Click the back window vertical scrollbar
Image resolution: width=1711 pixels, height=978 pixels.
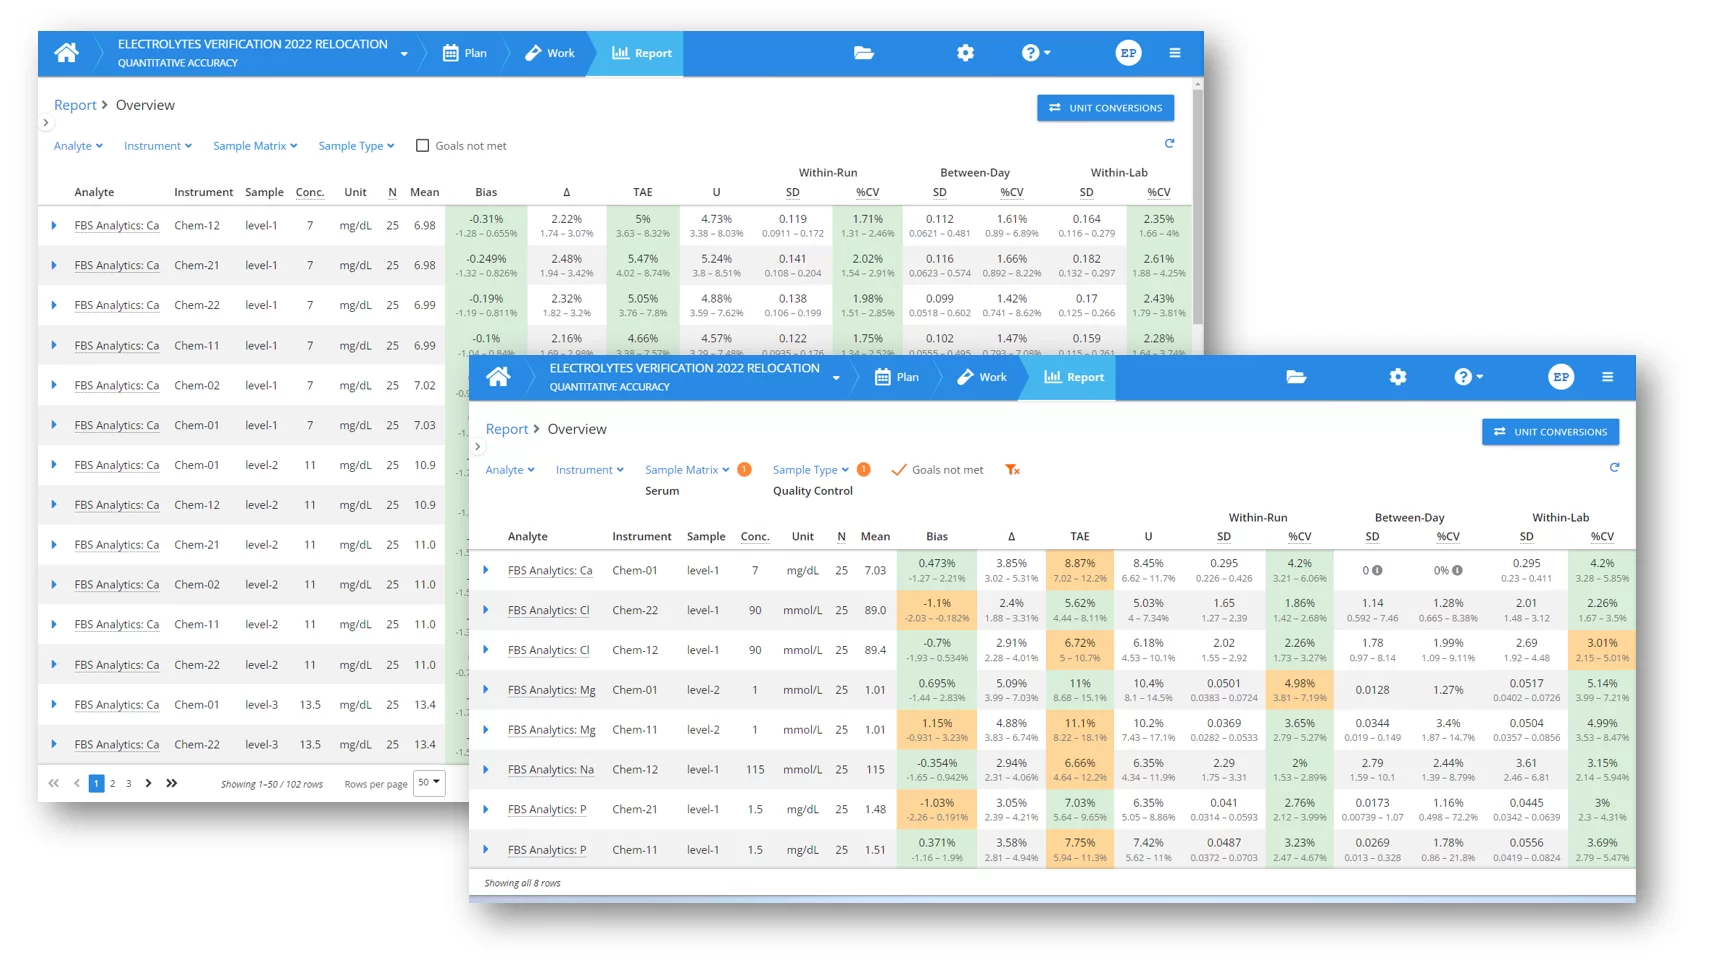1197,200
